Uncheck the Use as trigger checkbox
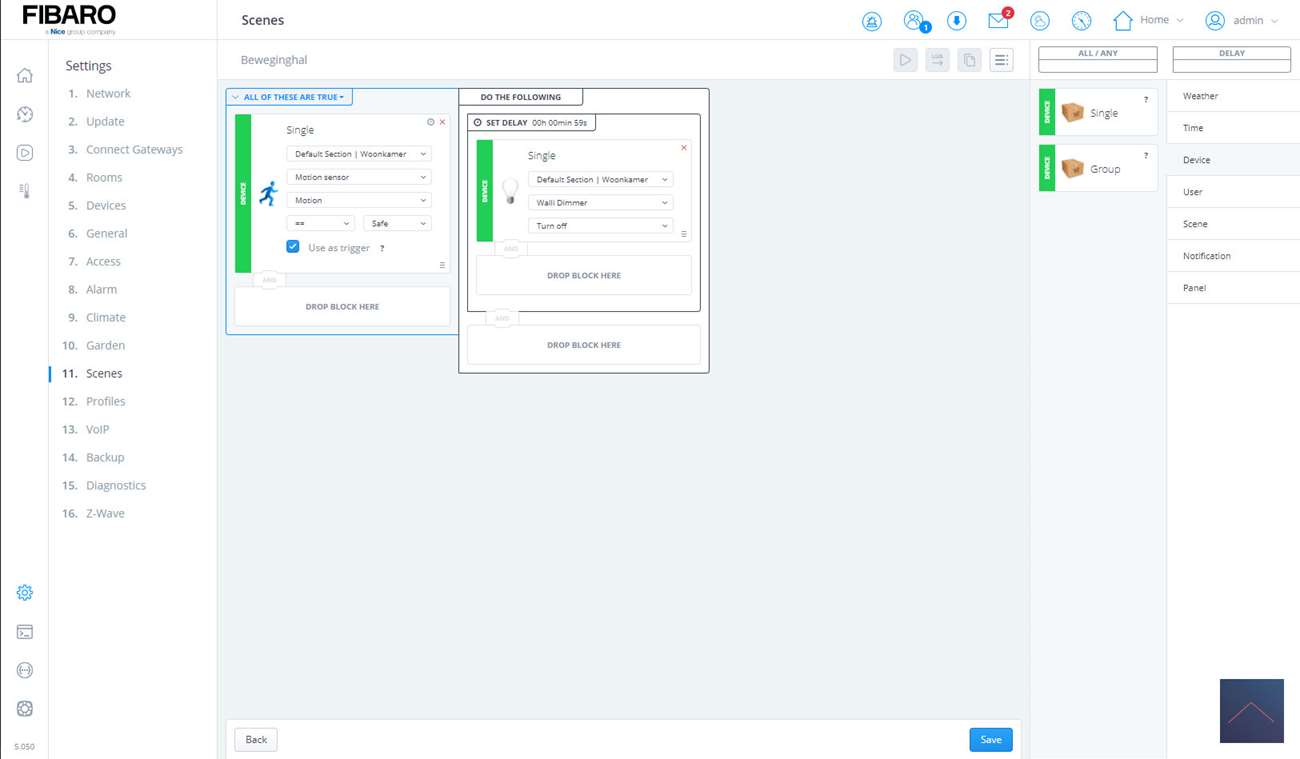 [293, 247]
